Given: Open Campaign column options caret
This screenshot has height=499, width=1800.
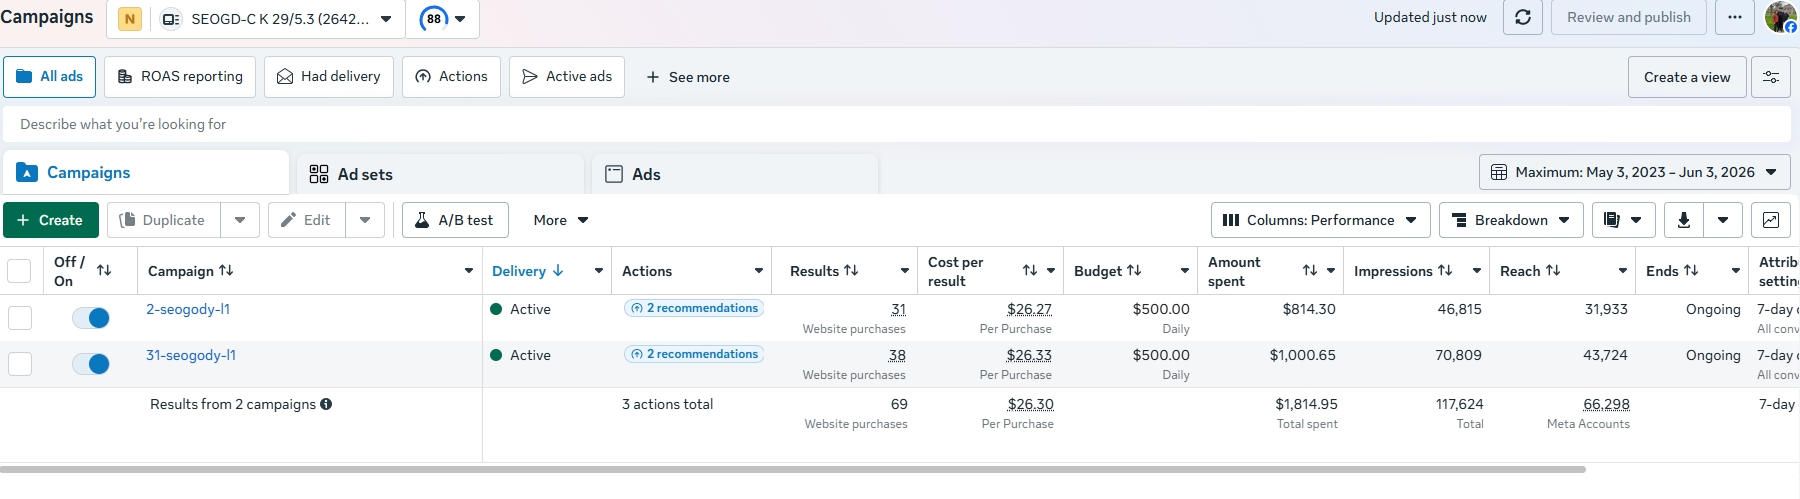Looking at the screenshot, I should (469, 271).
